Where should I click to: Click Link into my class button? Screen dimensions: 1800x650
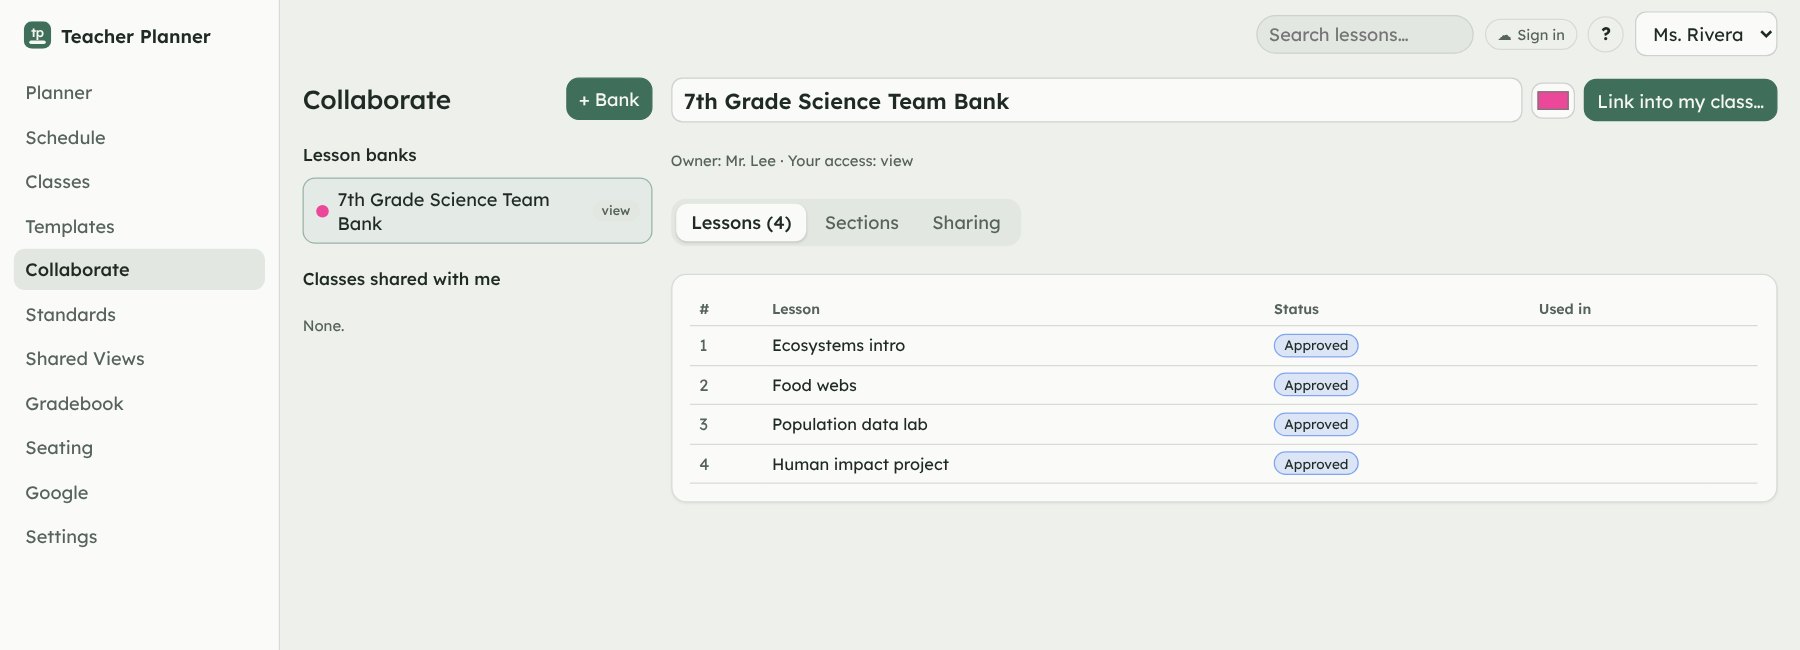1680,101
